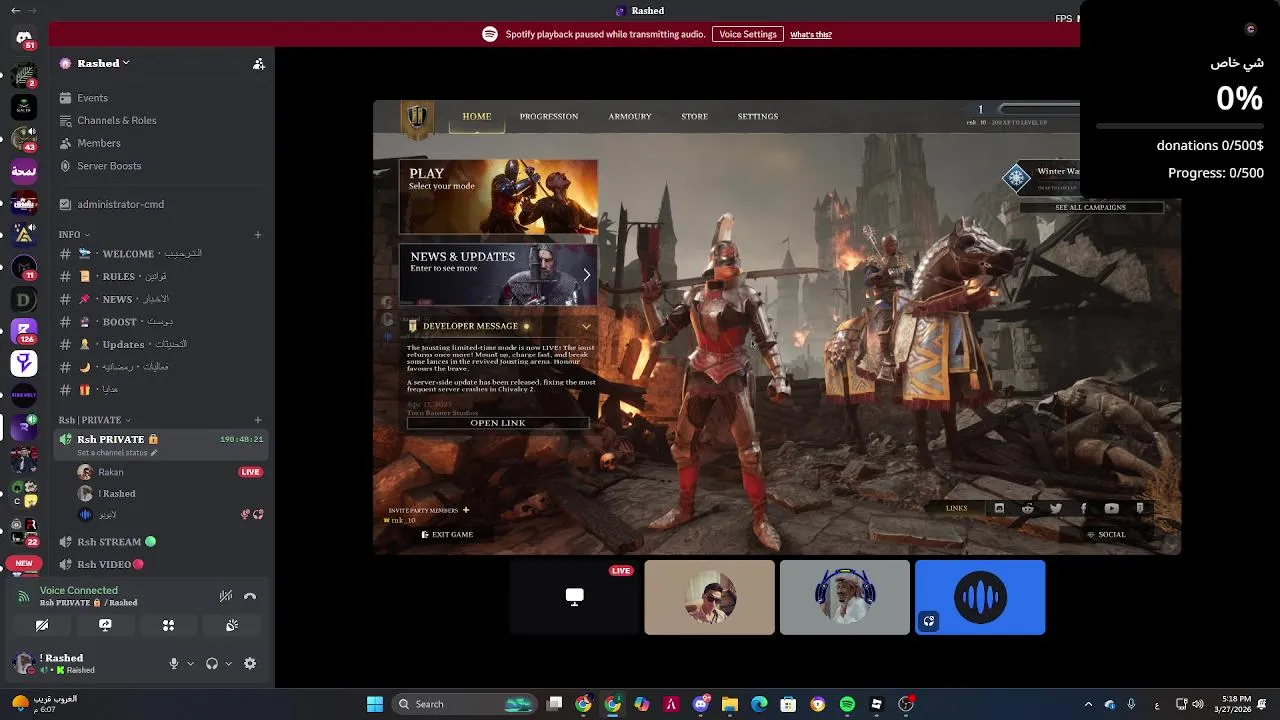Collapse the INFO channel category
1280x720 pixels.
[x=74, y=234]
